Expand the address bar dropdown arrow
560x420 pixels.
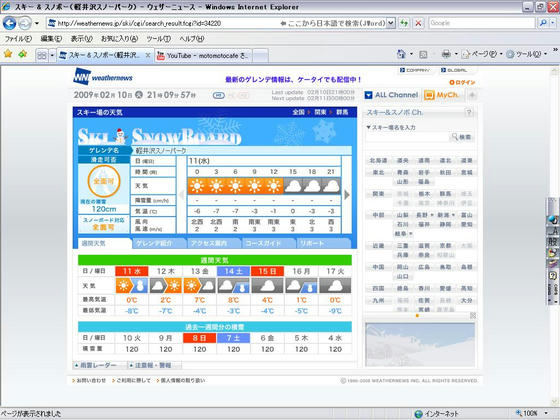coord(391,23)
